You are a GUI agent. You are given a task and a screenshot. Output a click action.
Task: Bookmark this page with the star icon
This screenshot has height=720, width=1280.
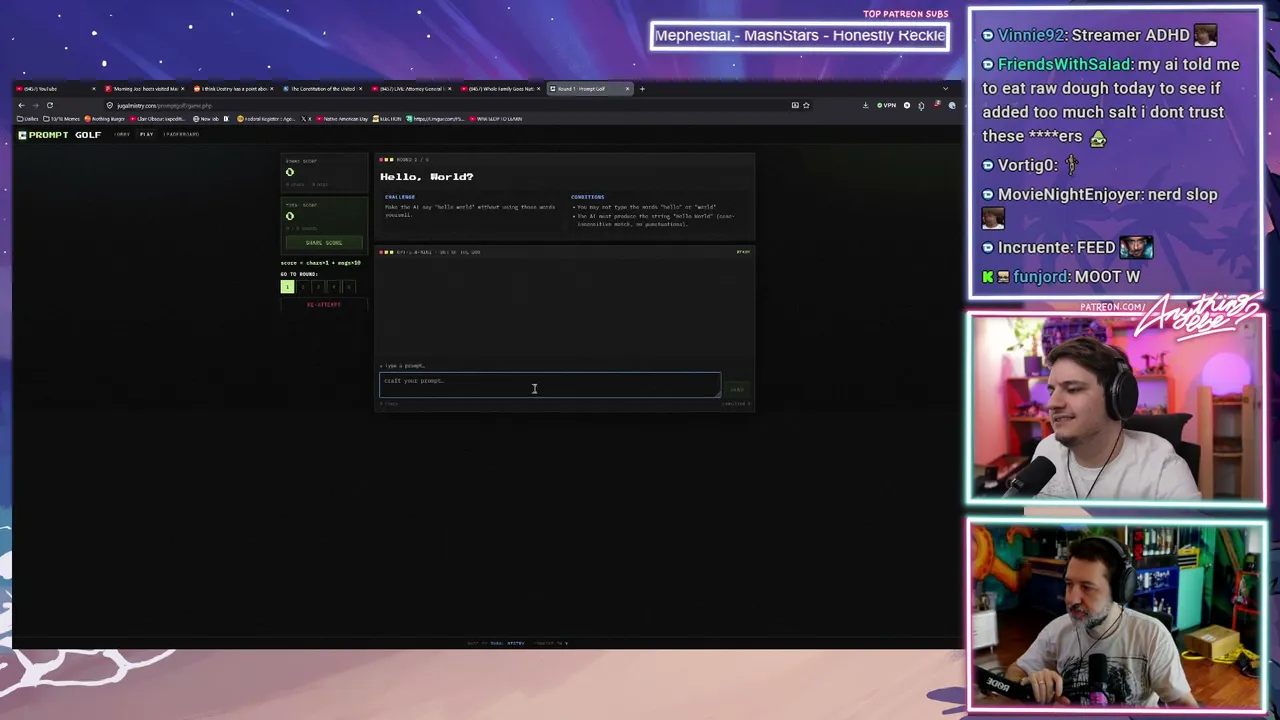[x=806, y=105]
